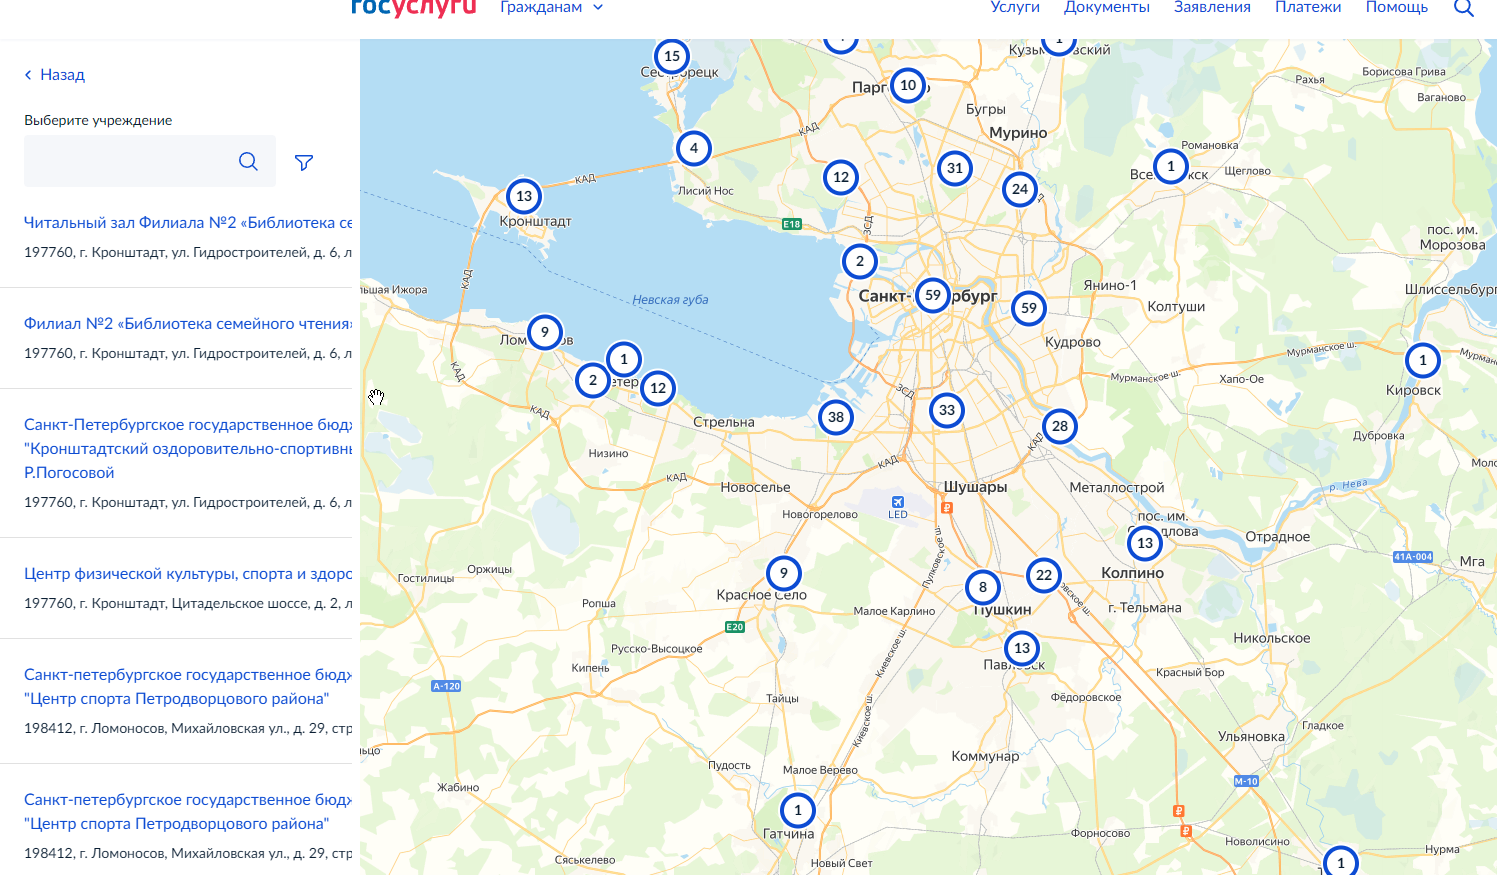Viewport: 1497px width, 875px height.
Task: Open the filter funnel icon
Action: click(x=304, y=162)
